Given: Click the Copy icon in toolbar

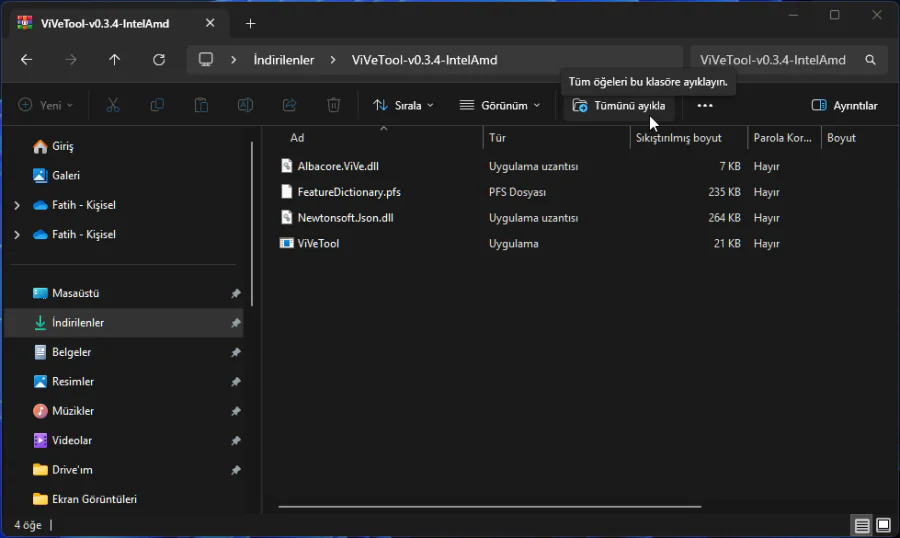Looking at the screenshot, I should (157, 105).
